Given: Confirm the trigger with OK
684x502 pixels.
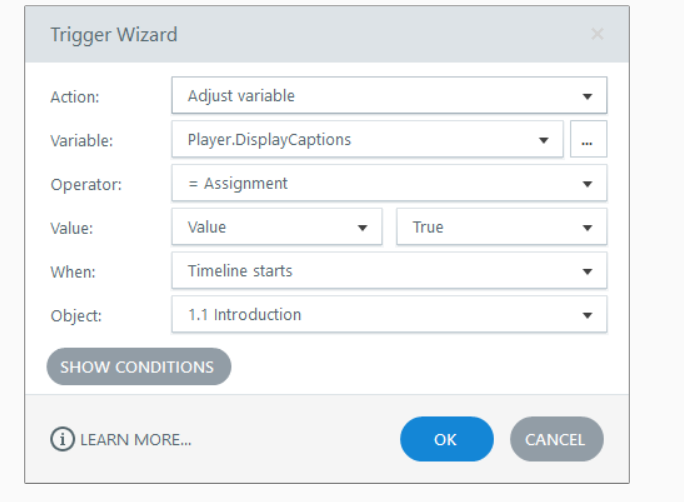Looking at the screenshot, I should 446,439.
